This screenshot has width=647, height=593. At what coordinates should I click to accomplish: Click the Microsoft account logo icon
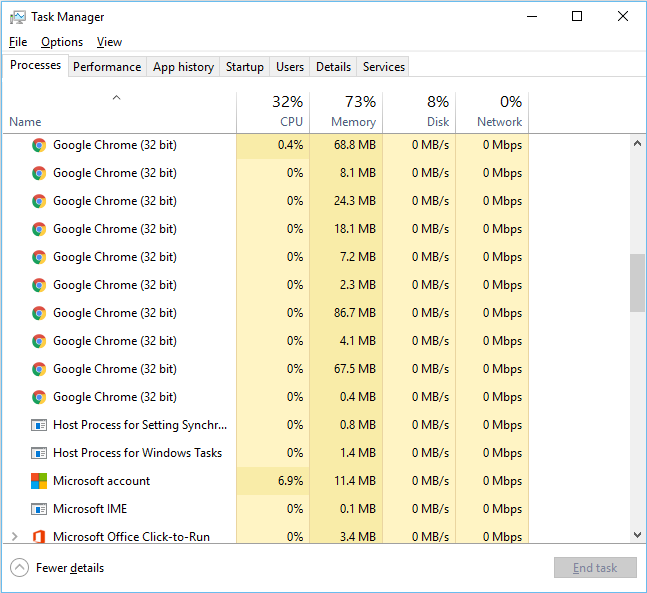click(x=39, y=481)
